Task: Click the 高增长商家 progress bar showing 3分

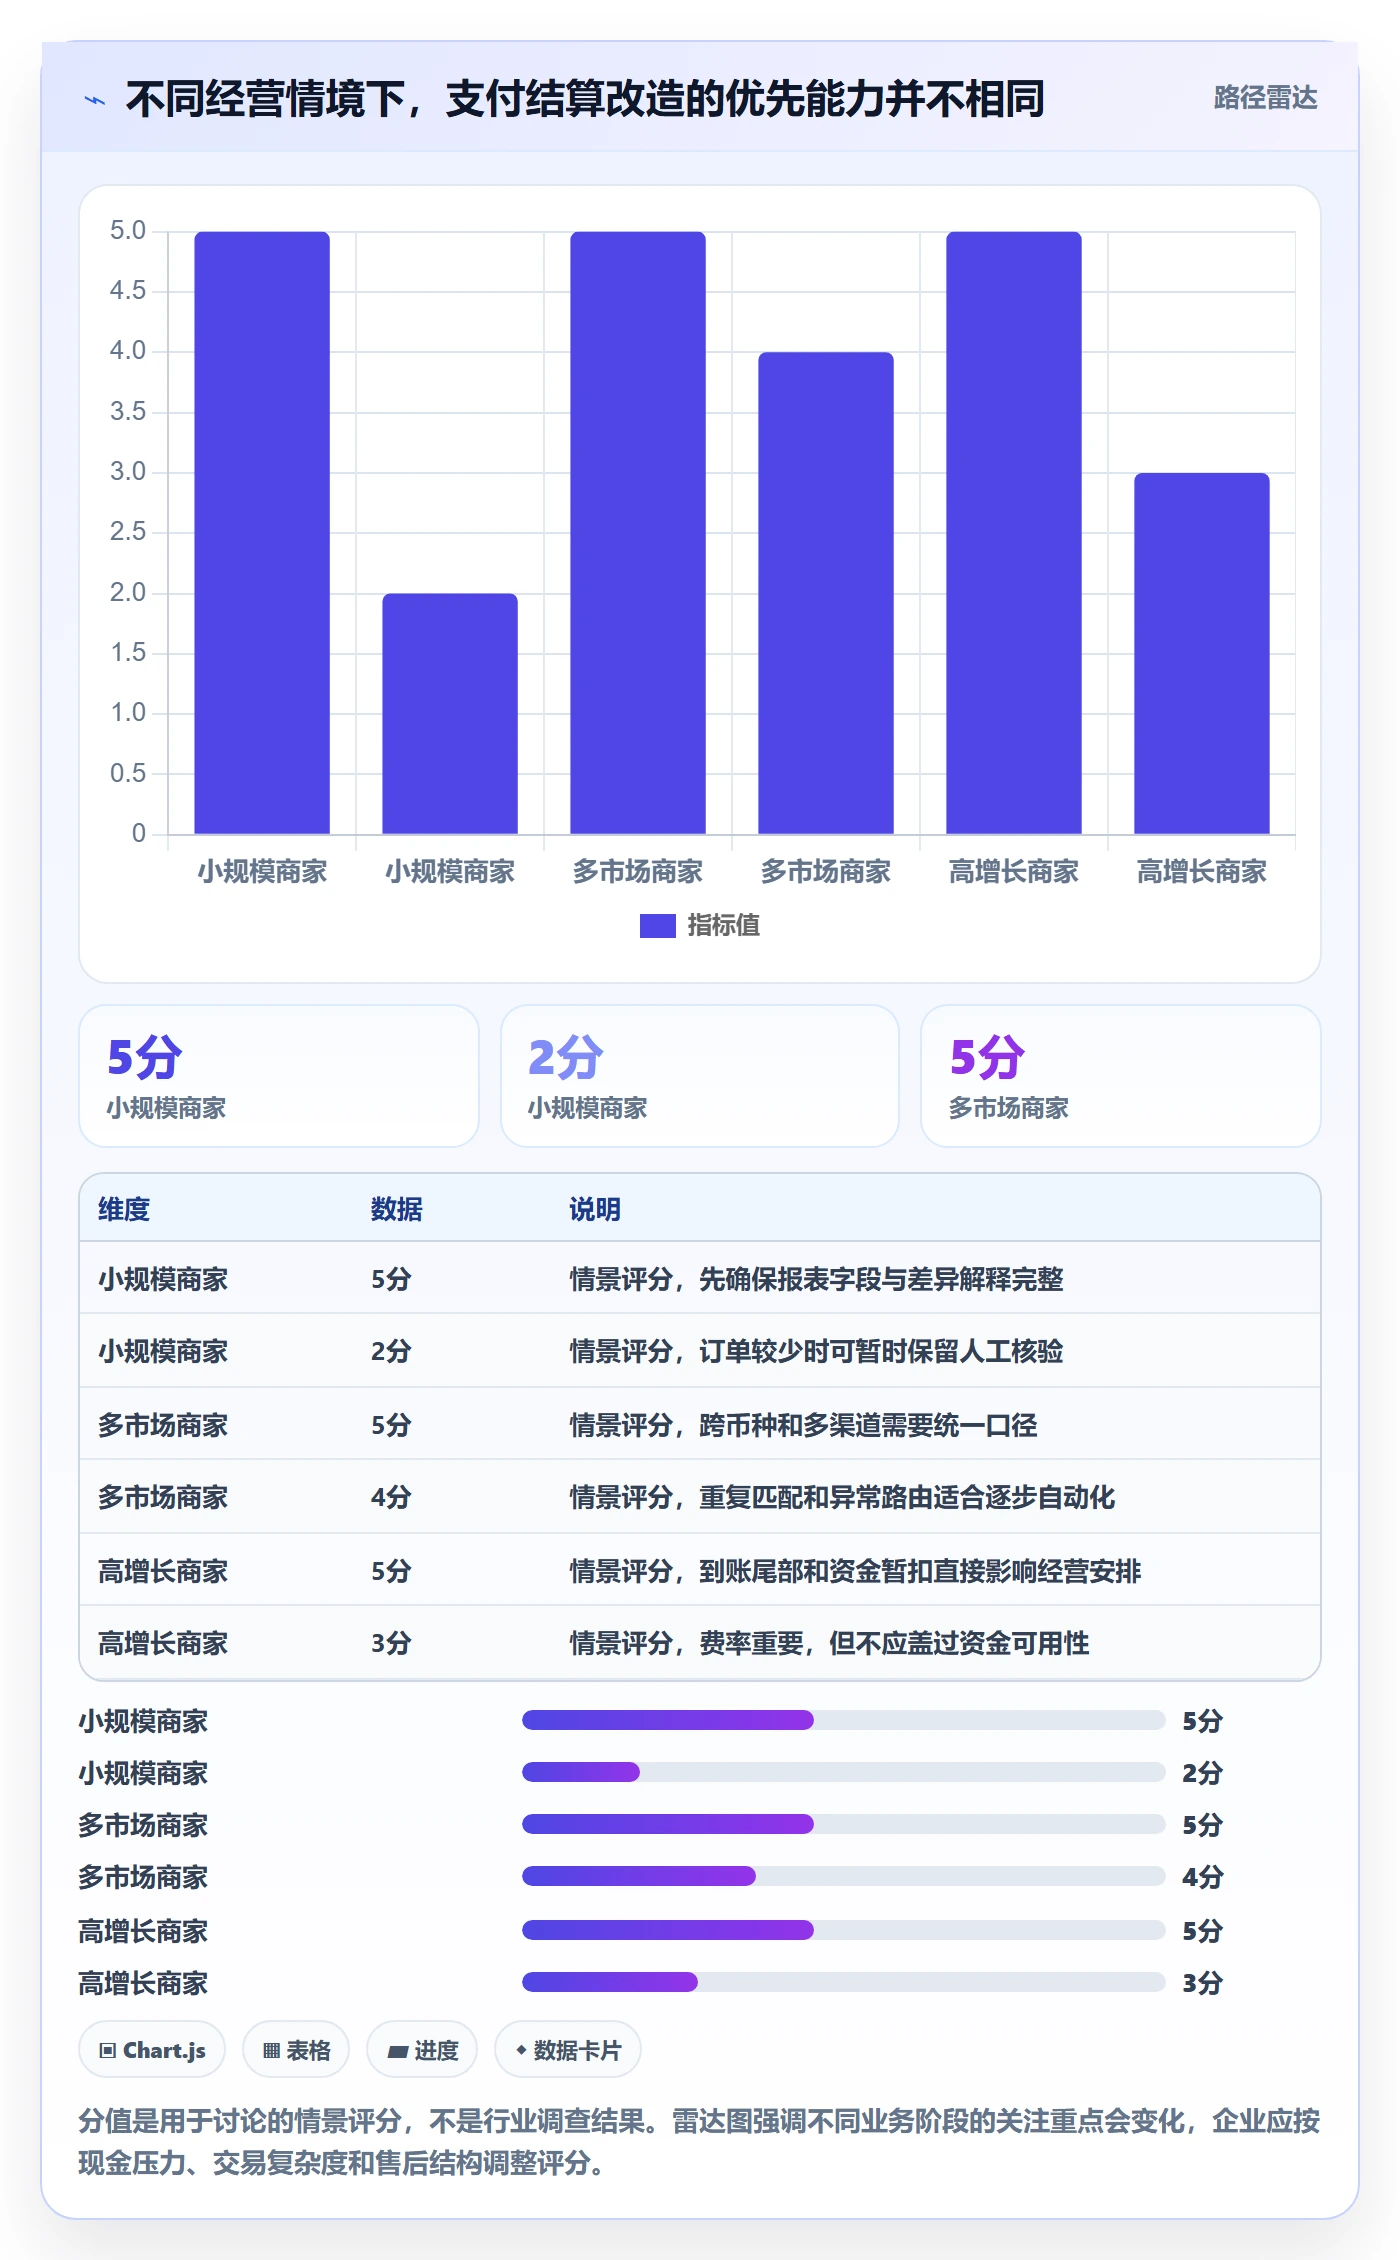Action: point(843,1982)
